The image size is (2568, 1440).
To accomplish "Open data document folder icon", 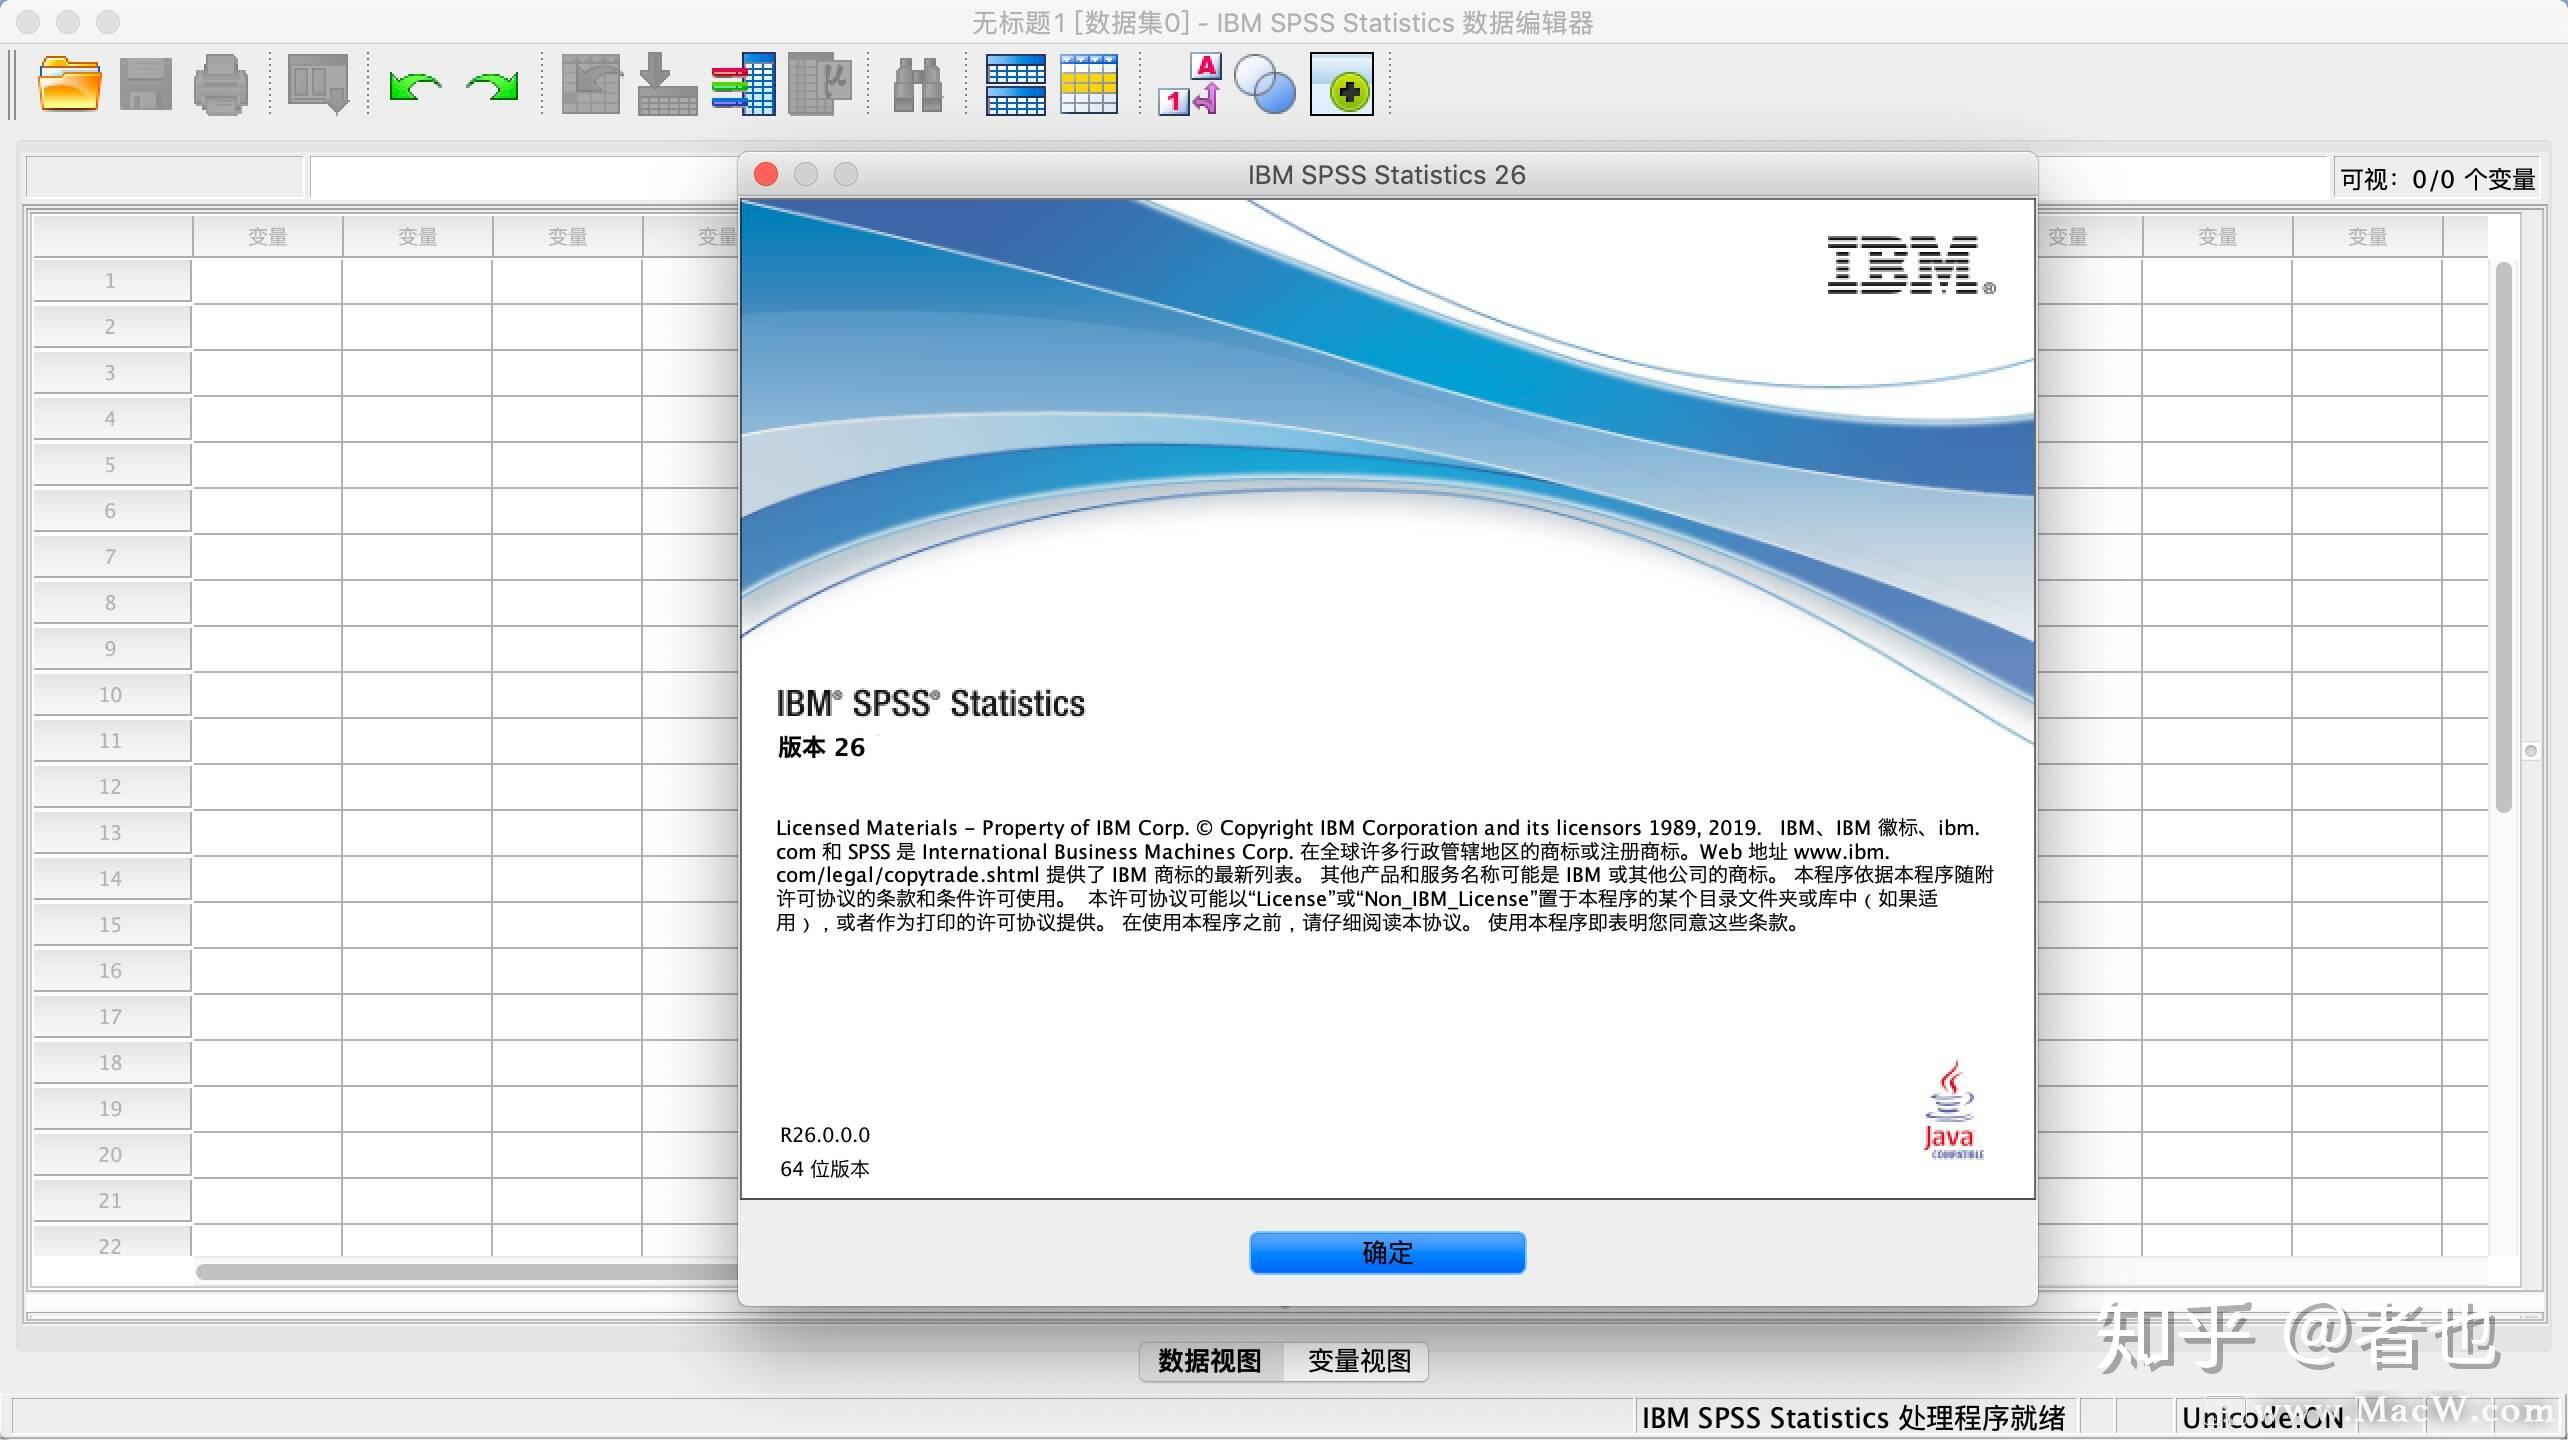I will coord(70,84).
